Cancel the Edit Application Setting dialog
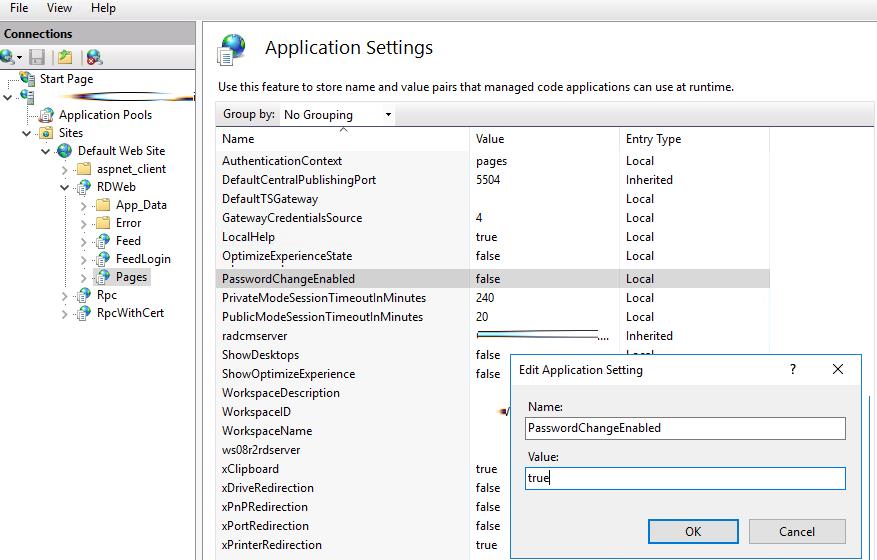The height and width of the screenshot is (560, 877). [796, 531]
